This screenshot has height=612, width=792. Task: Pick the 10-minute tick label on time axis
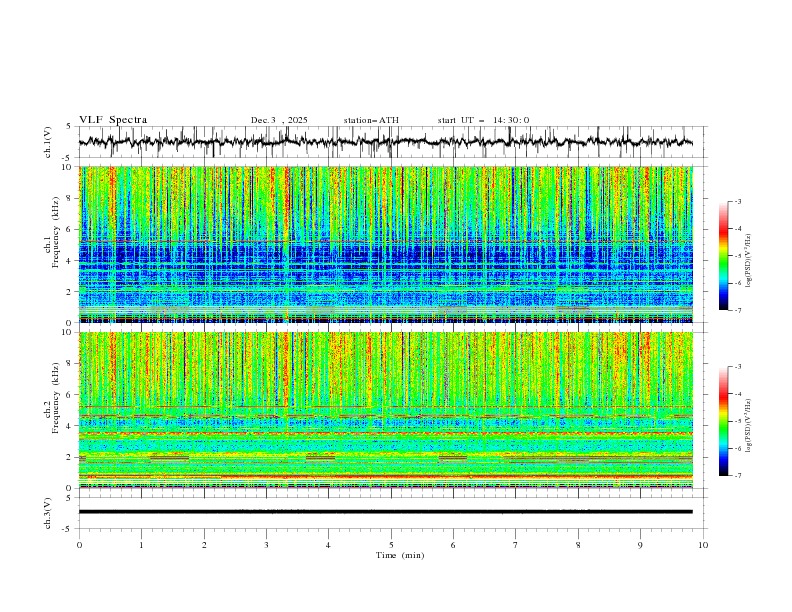click(703, 544)
